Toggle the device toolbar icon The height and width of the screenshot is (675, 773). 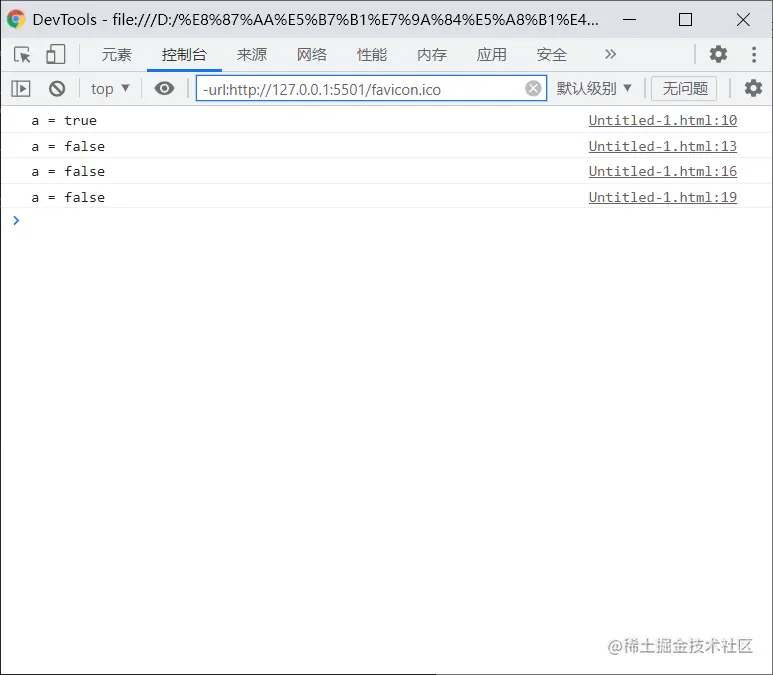pyautogui.click(x=56, y=54)
